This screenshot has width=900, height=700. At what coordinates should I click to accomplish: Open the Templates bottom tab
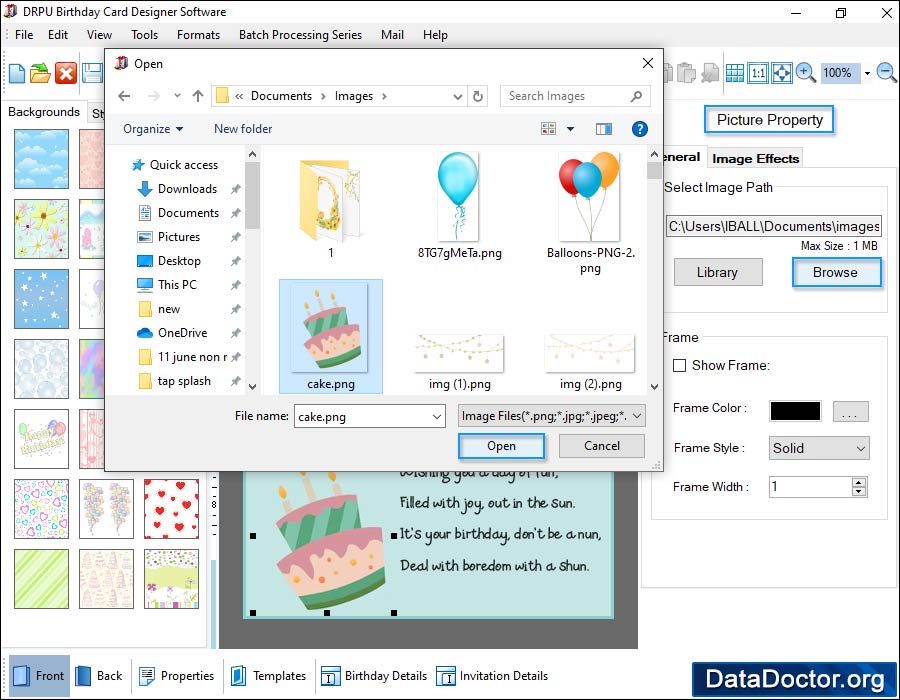pos(269,676)
